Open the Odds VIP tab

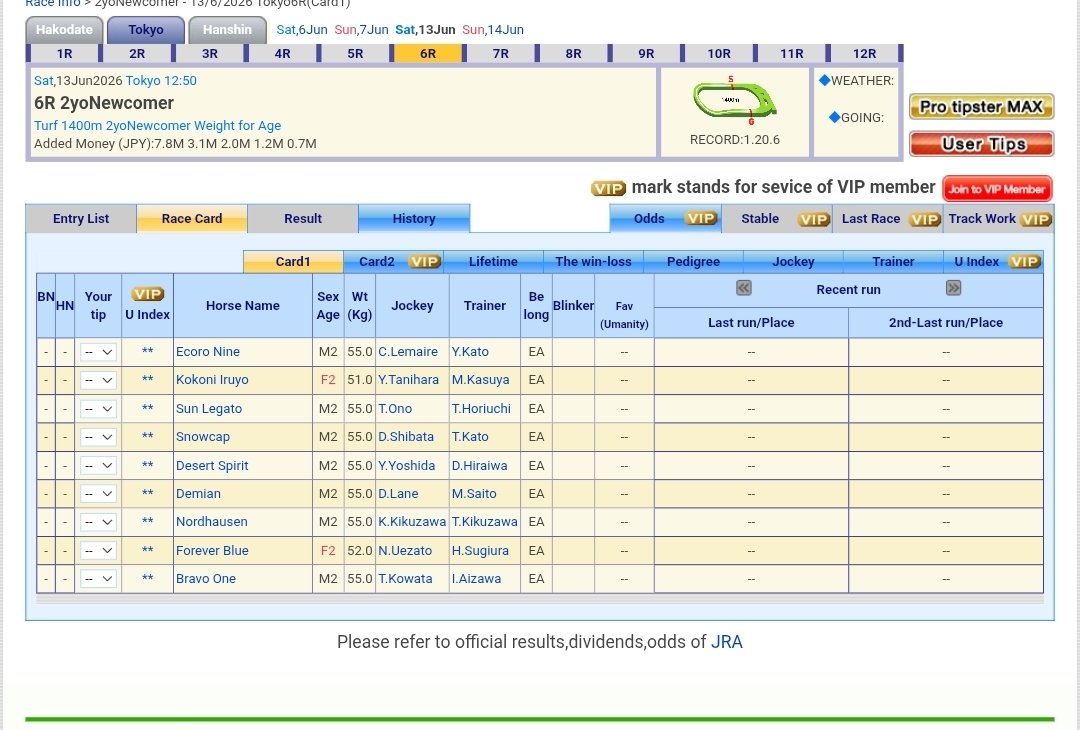tap(665, 218)
